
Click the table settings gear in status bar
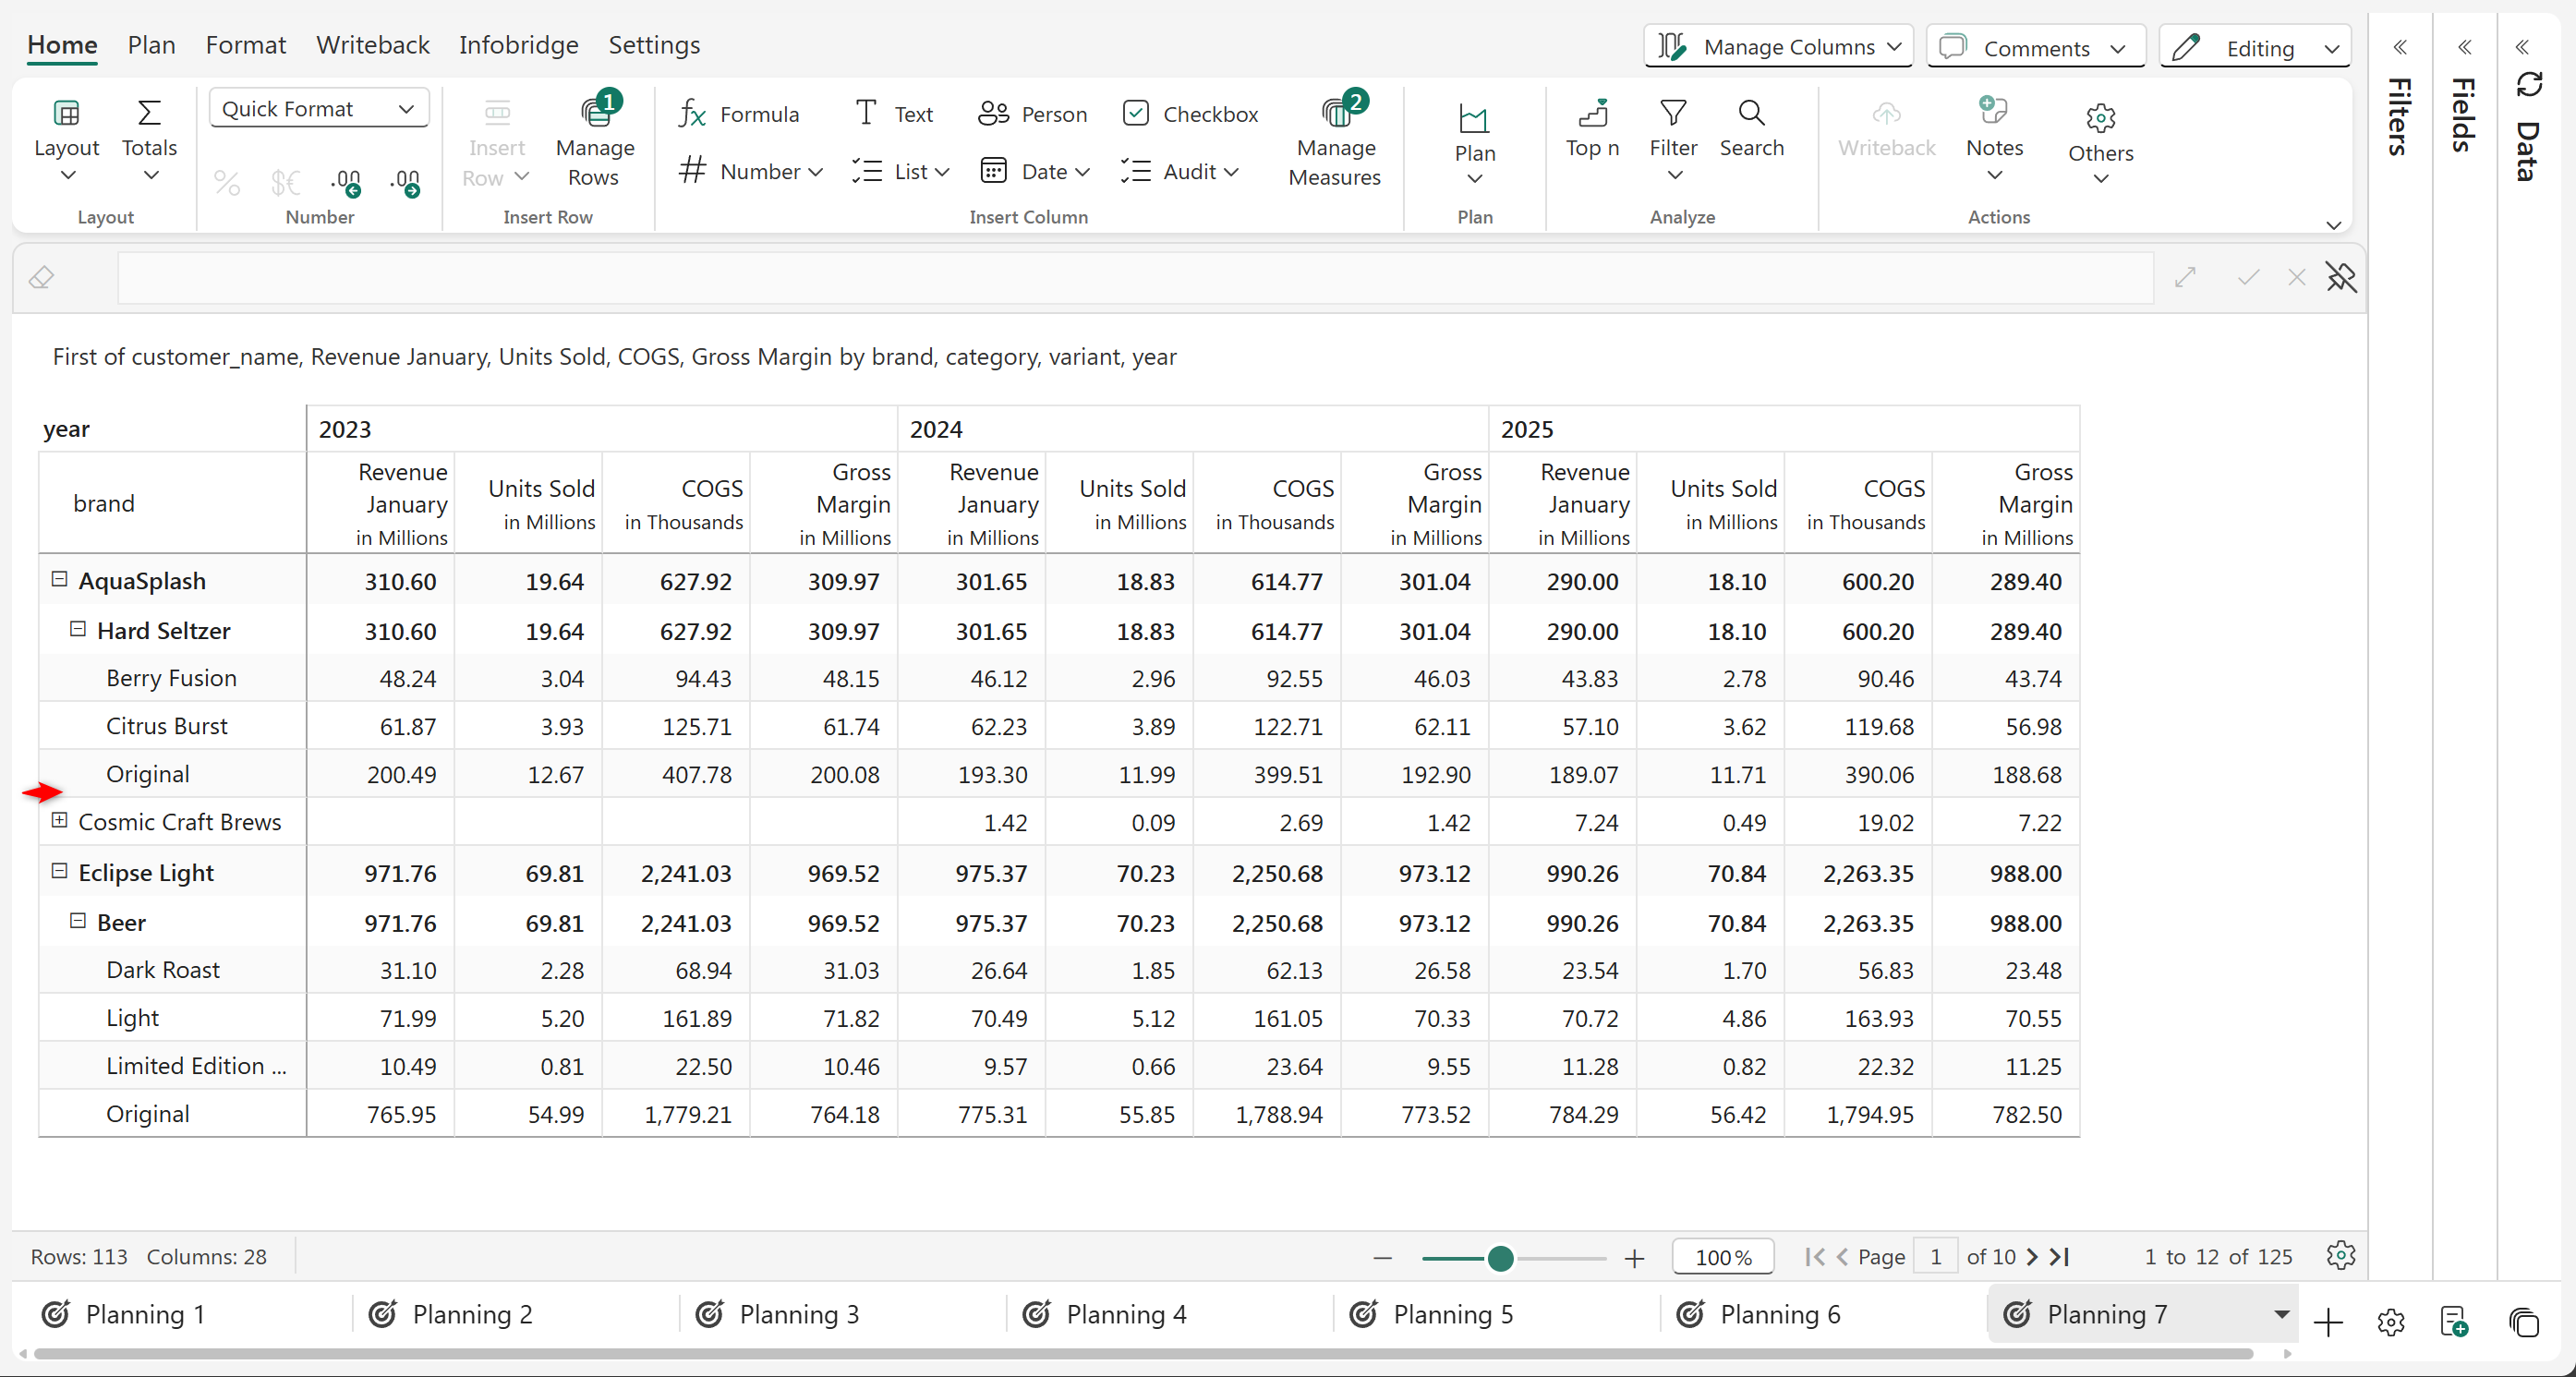click(x=2340, y=1256)
